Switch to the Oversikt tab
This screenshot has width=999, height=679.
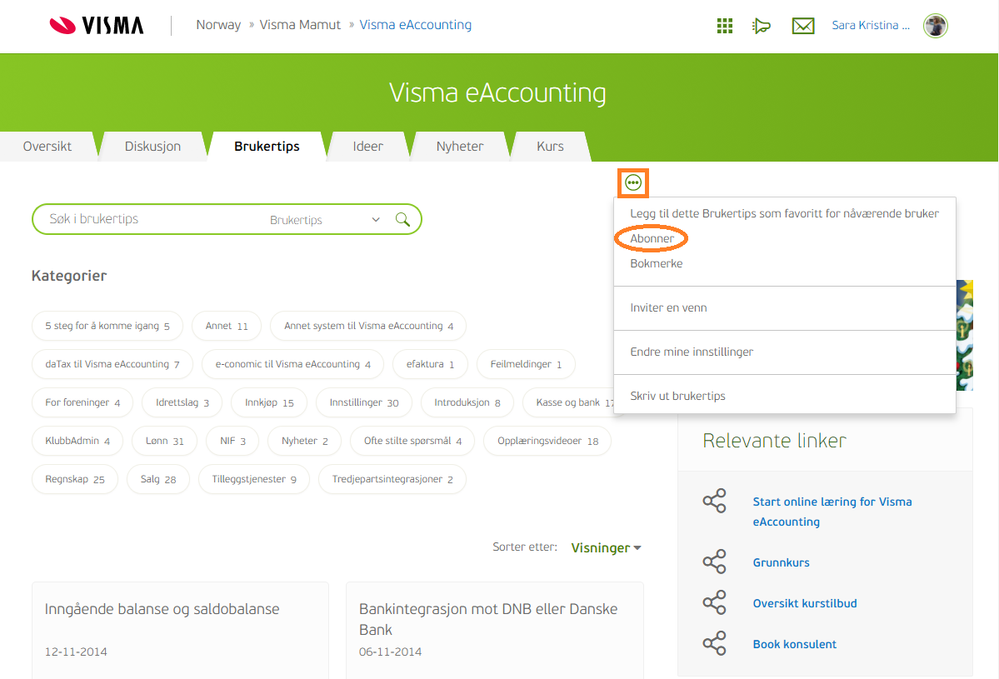coord(47,147)
